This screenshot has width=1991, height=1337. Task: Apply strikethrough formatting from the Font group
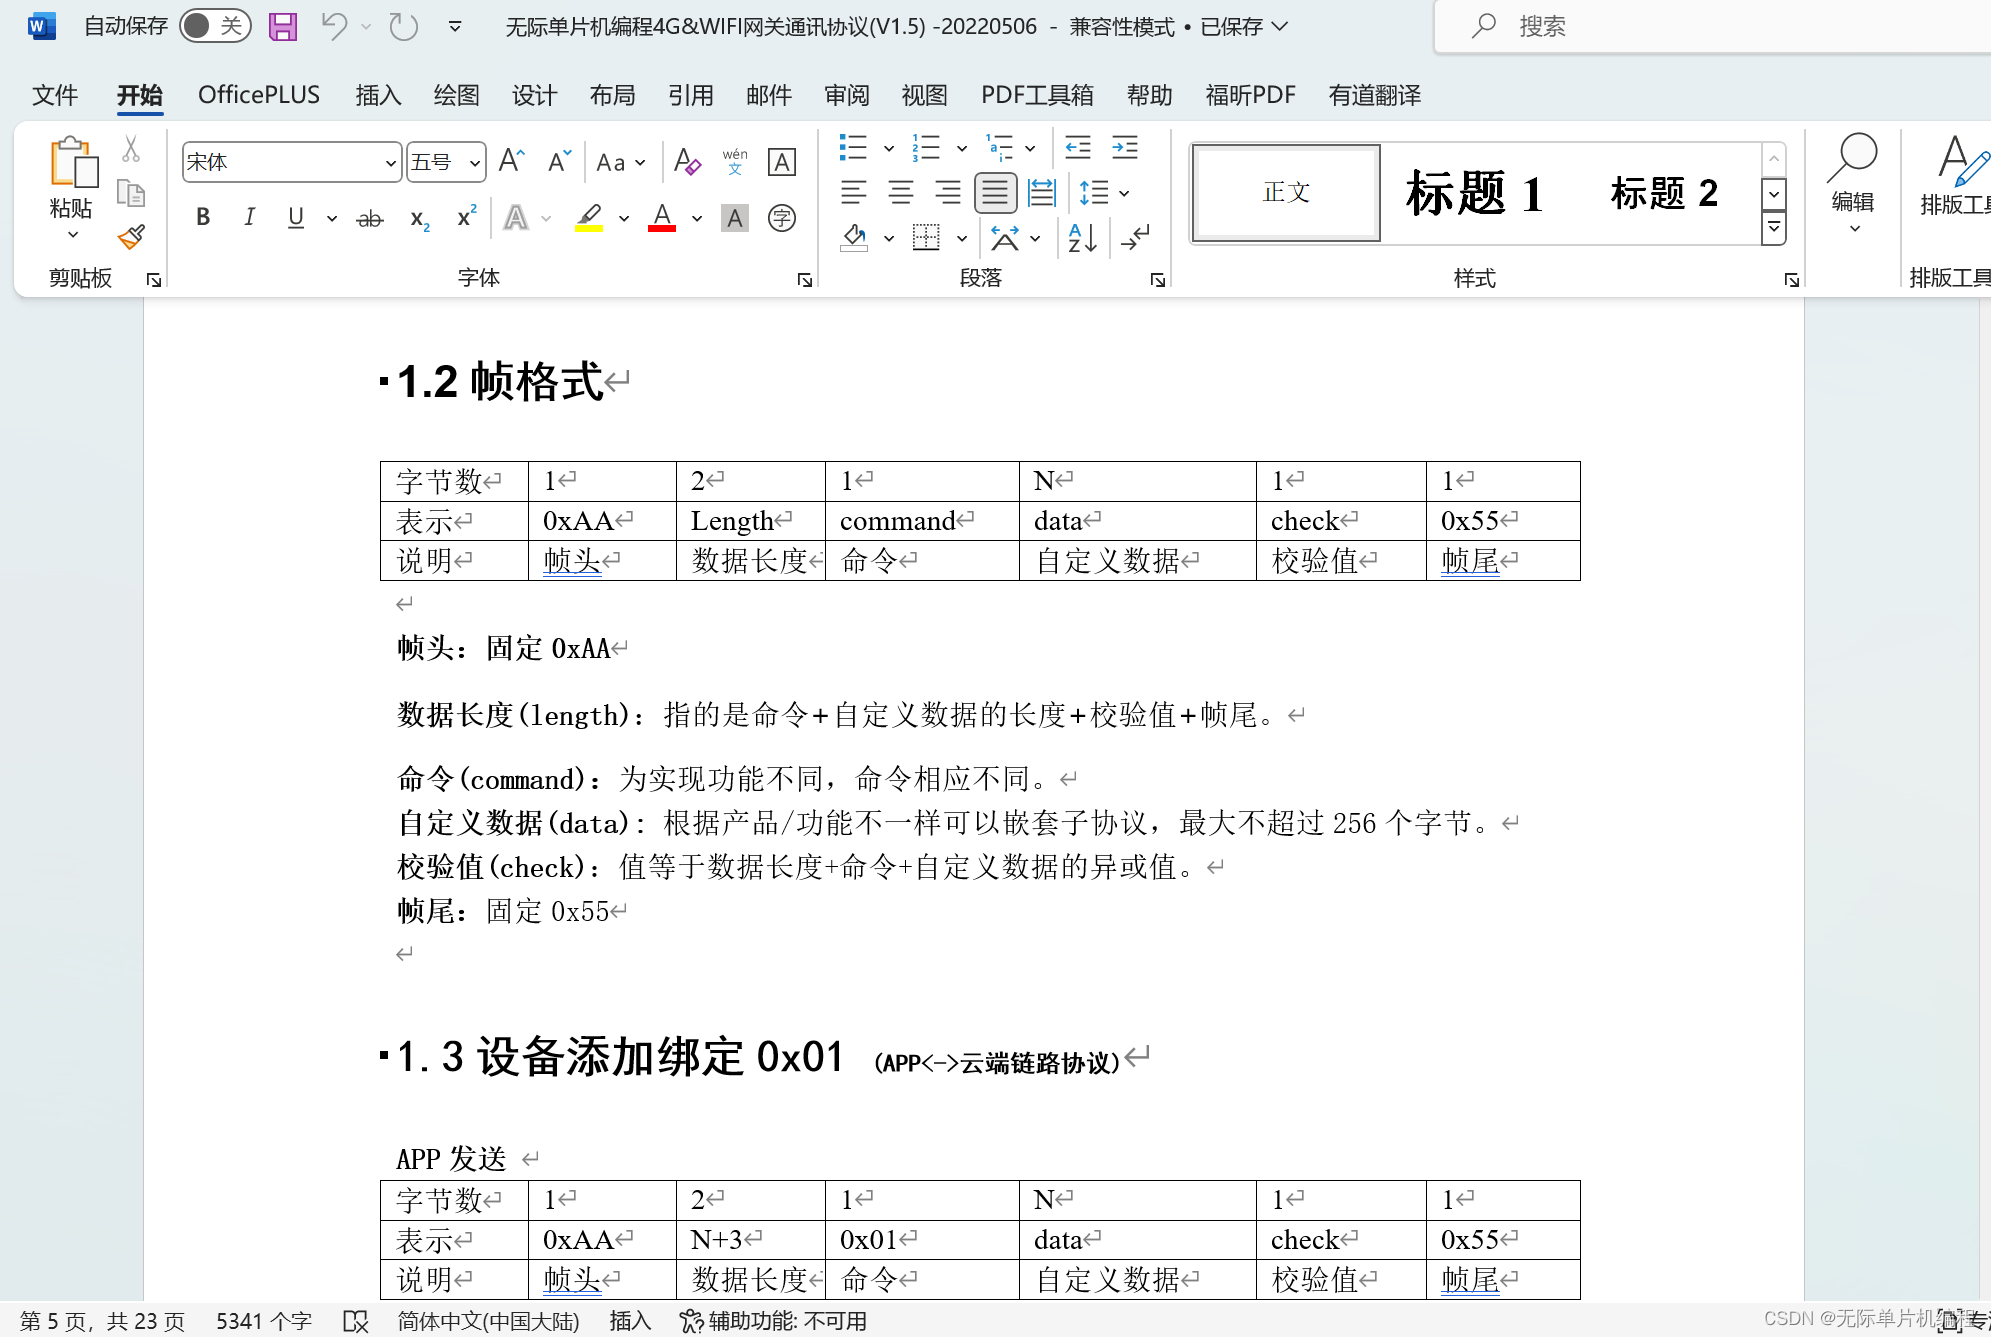369,218
